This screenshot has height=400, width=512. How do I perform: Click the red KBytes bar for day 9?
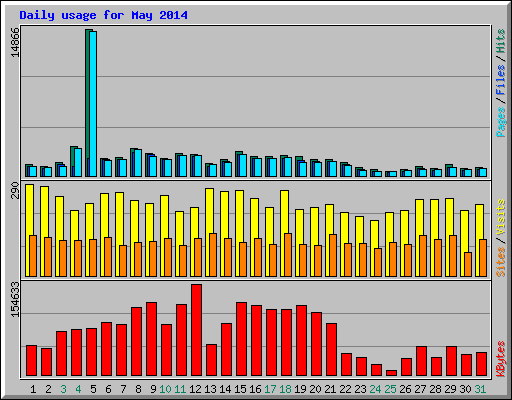(151, 339)
